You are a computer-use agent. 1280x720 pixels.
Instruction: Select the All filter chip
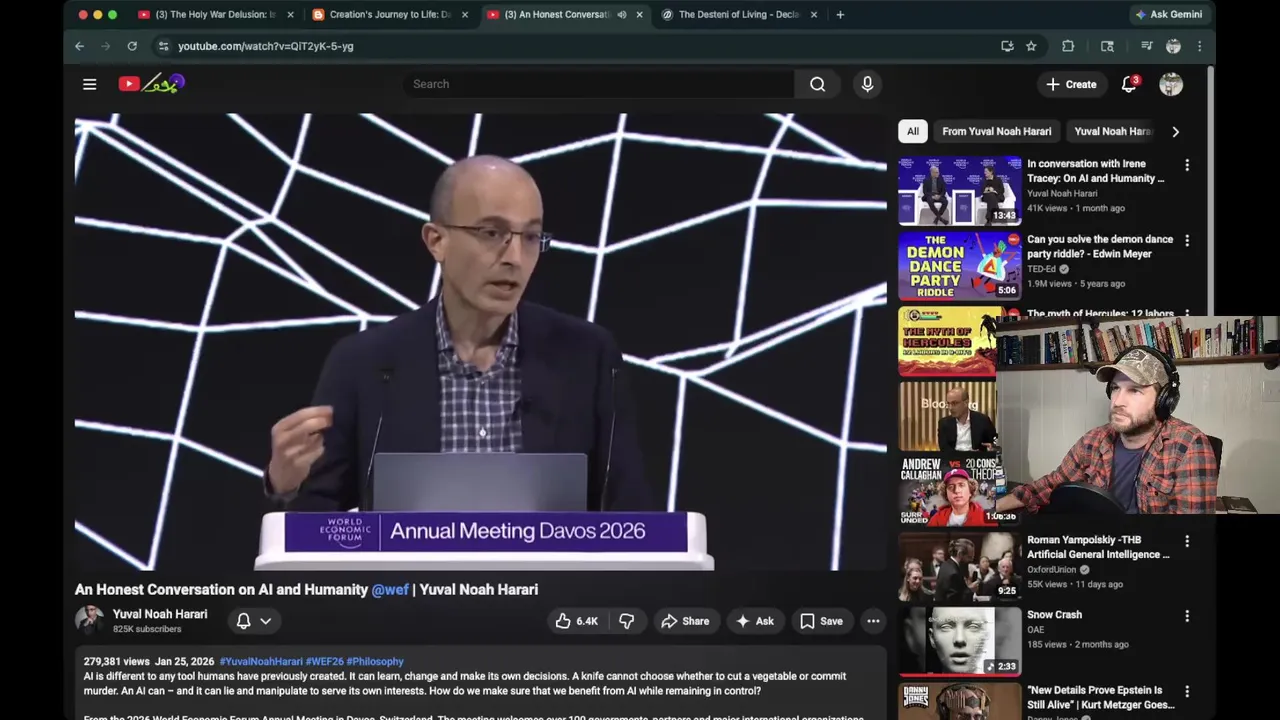tap(913, 131)
